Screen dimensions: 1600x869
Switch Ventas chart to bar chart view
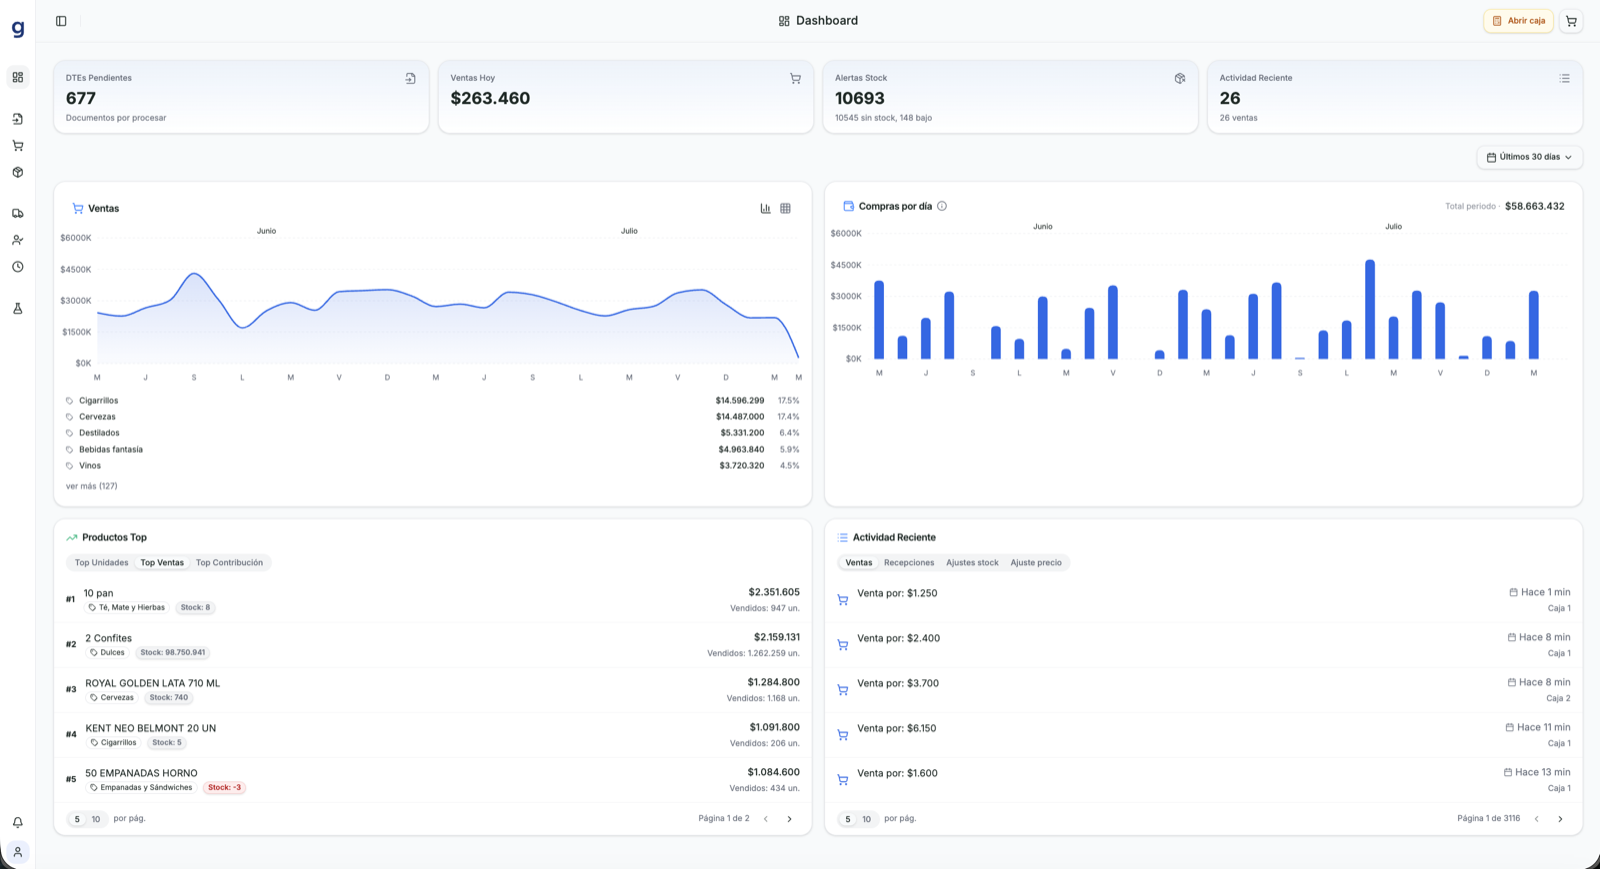tap(765, 209)
